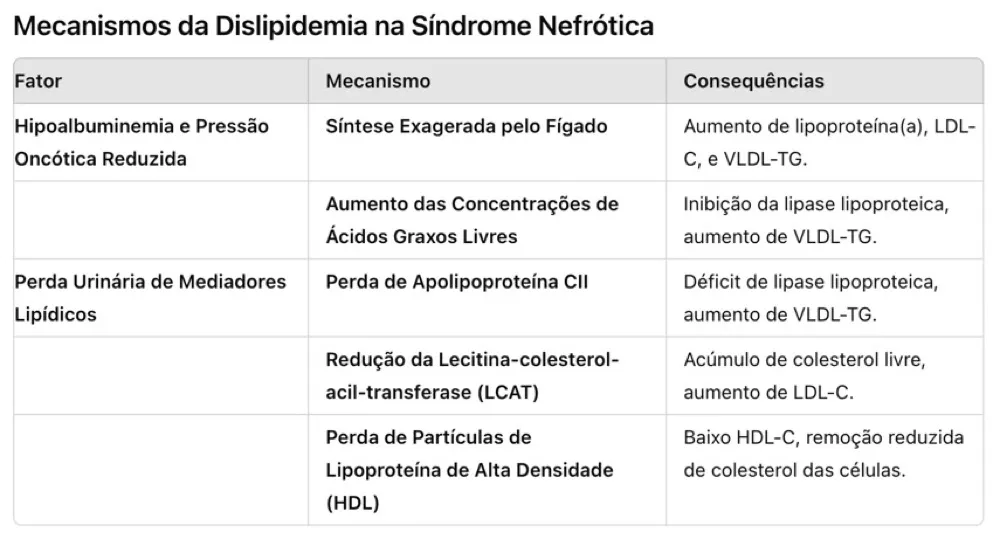The image size is (1000, 540).
Task: Select the Mecanismo column header
Action: tap(378, 81)
